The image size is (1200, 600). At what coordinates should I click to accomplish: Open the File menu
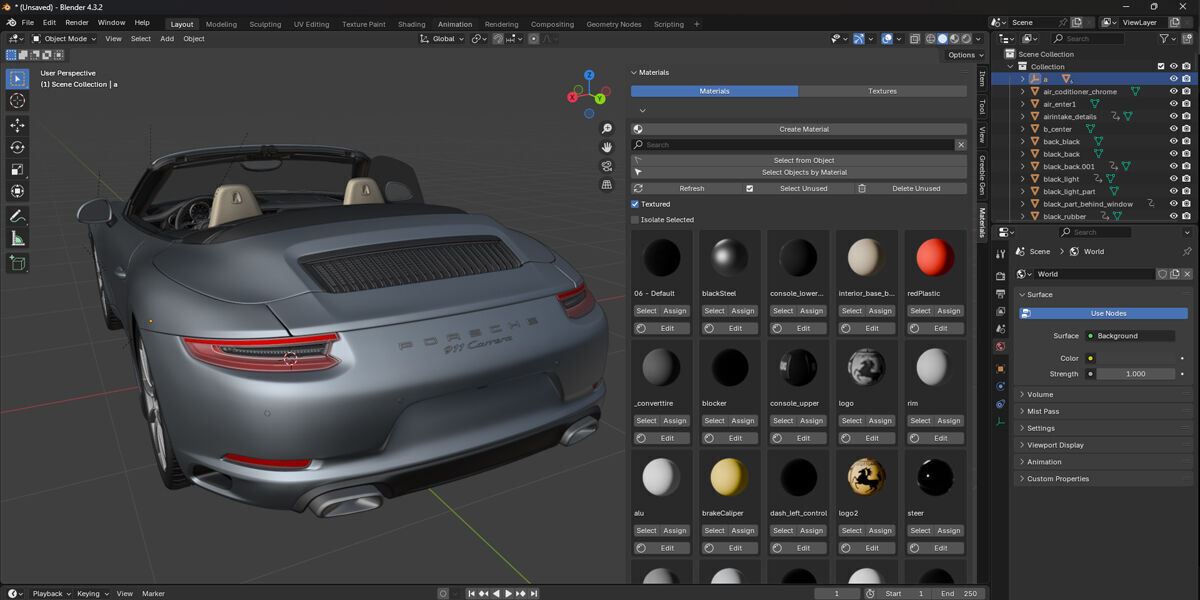(x=27, y=23)
